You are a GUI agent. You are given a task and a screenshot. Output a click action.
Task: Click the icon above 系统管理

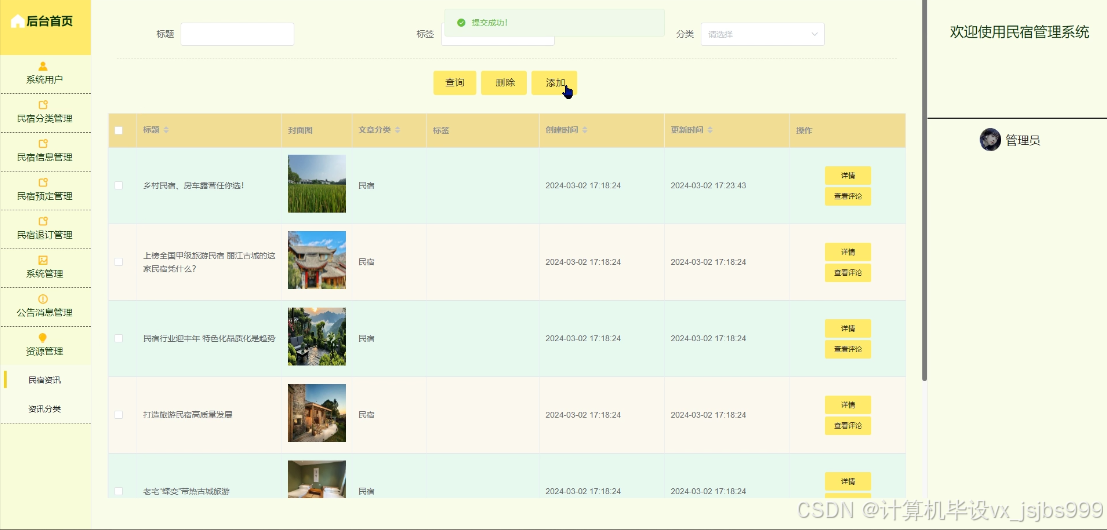coord(43,260)
